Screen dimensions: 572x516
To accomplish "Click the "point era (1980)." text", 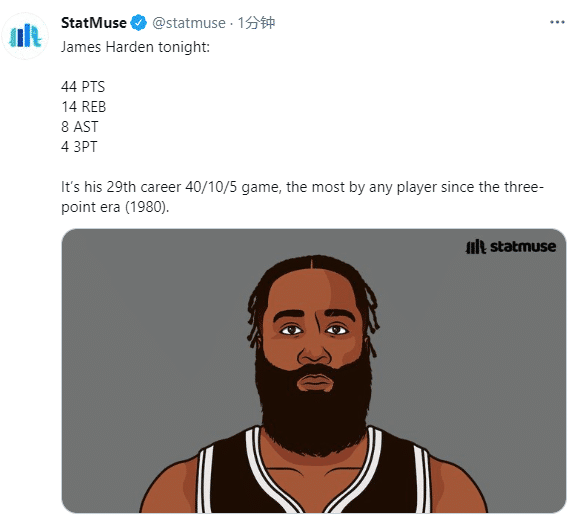I will (115, 207).
